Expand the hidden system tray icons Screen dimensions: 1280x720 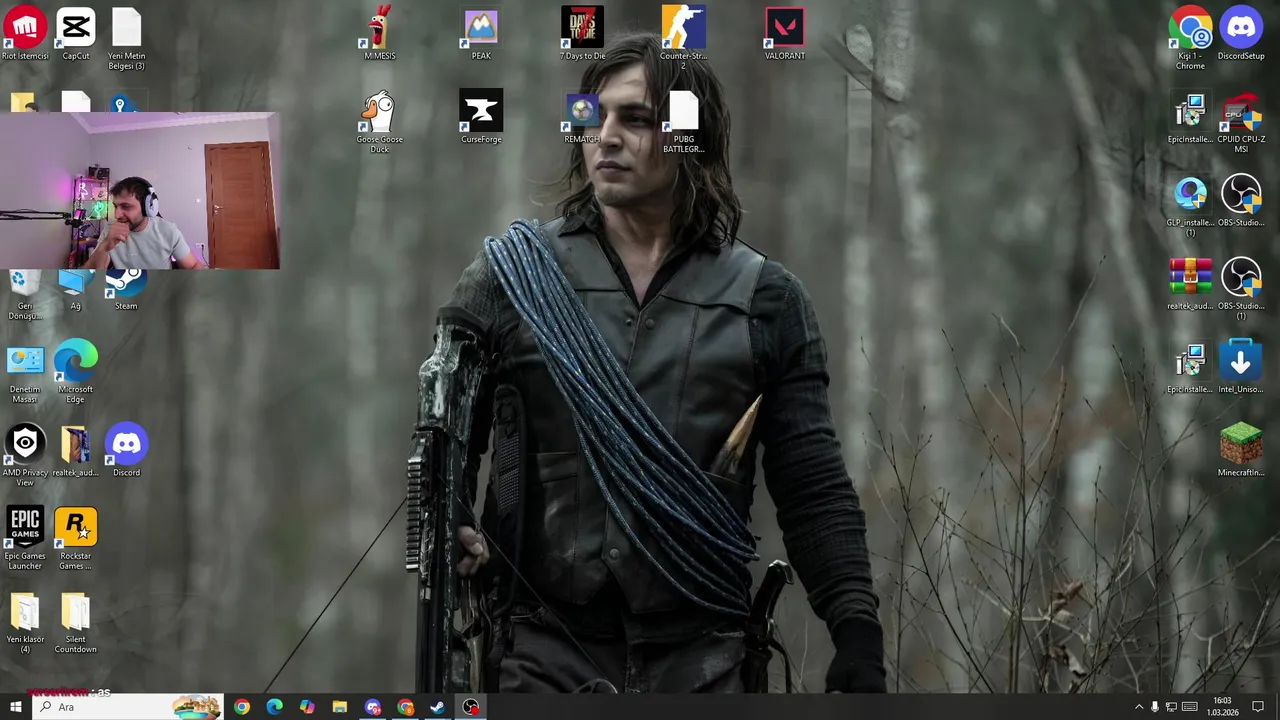pos(1138,707)
